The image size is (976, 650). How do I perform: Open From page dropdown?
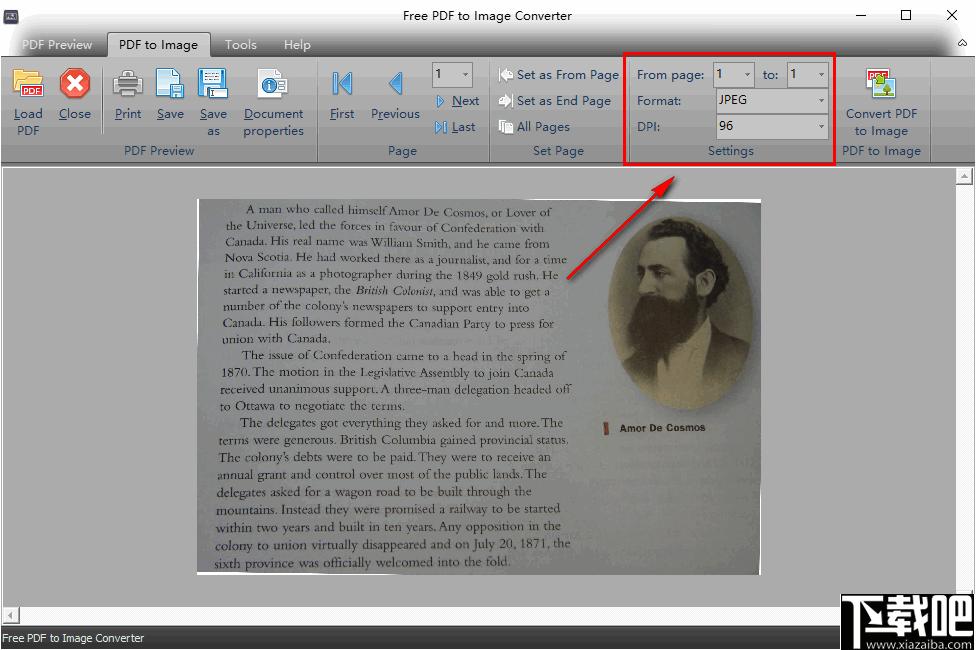point(747,75)
